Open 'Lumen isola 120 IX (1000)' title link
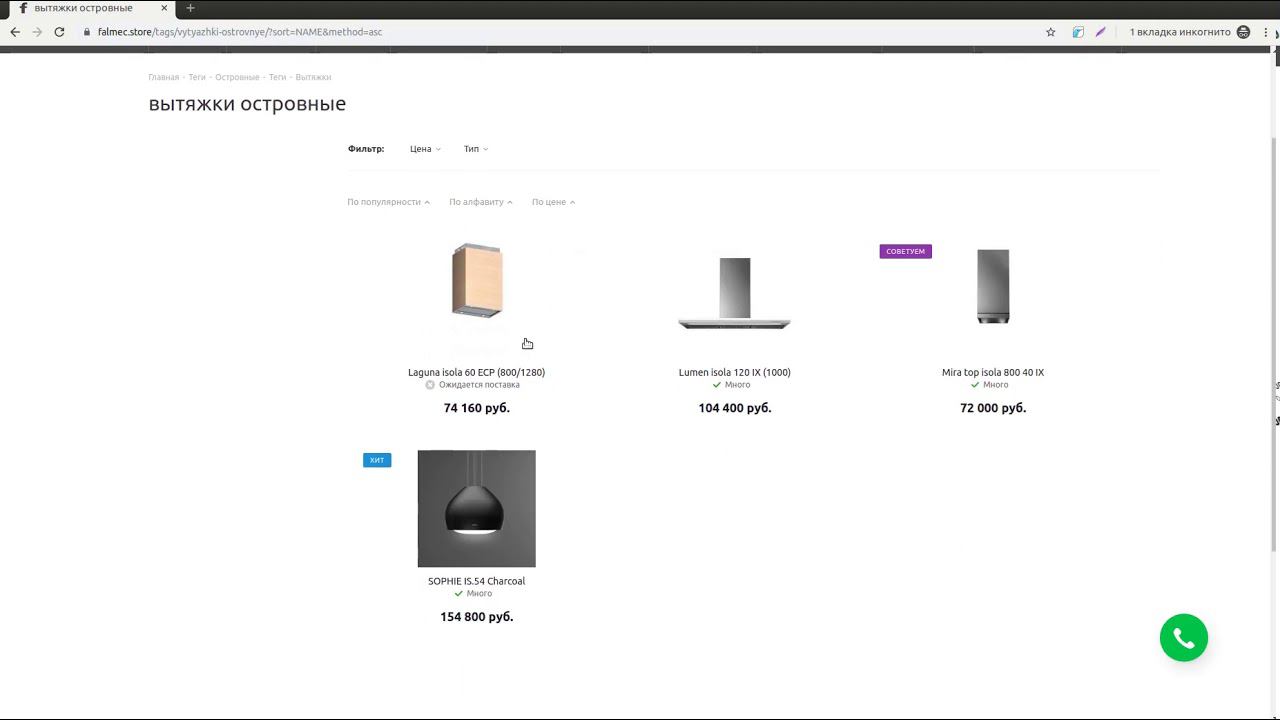Viewport: 1280px width, 720px height. tap(735, 372)
